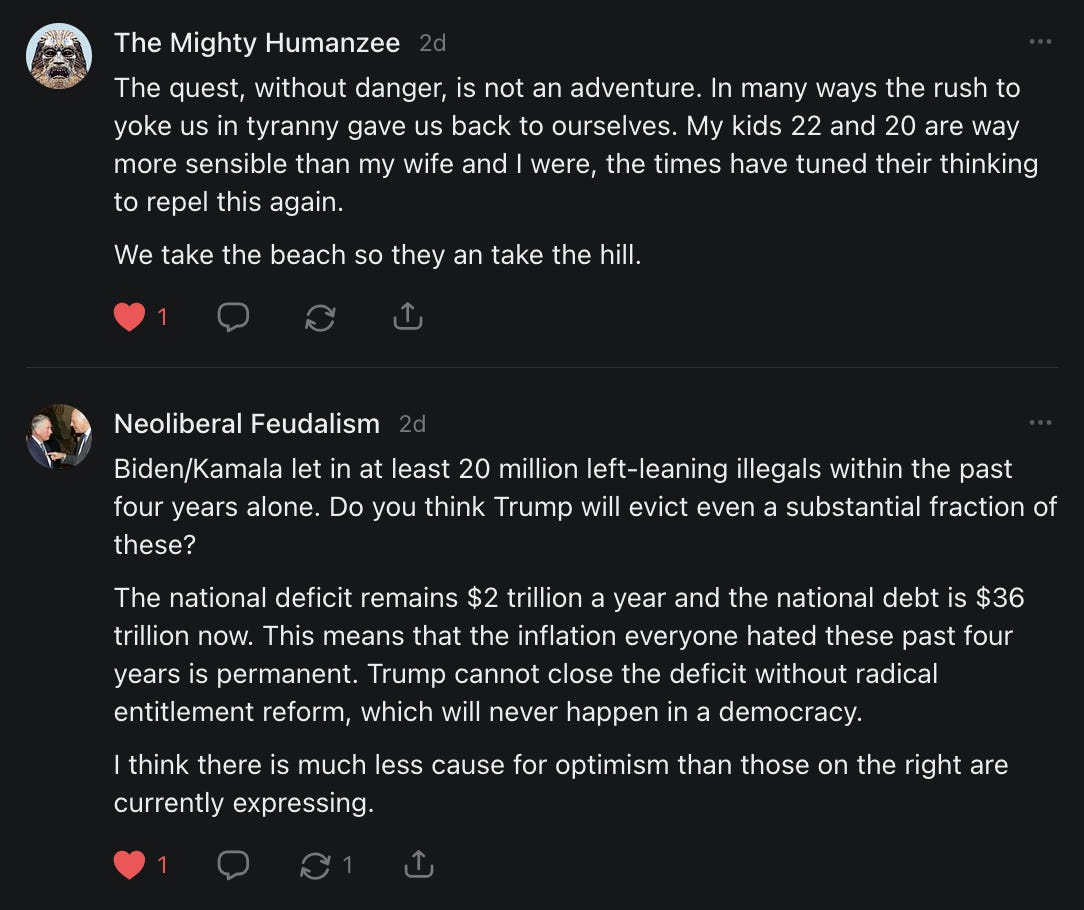Screen dimensions: 1084x910
Task: Open more options menu for Neoliberal Feudalism's comment
Action: click(1040, 423)
